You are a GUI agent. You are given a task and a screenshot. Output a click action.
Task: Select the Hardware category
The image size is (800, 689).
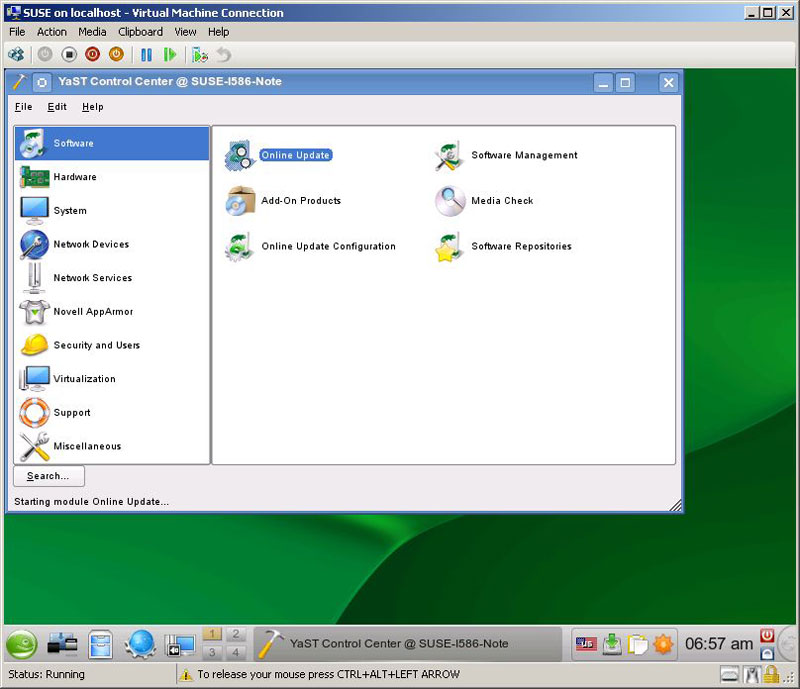[112, 177]
